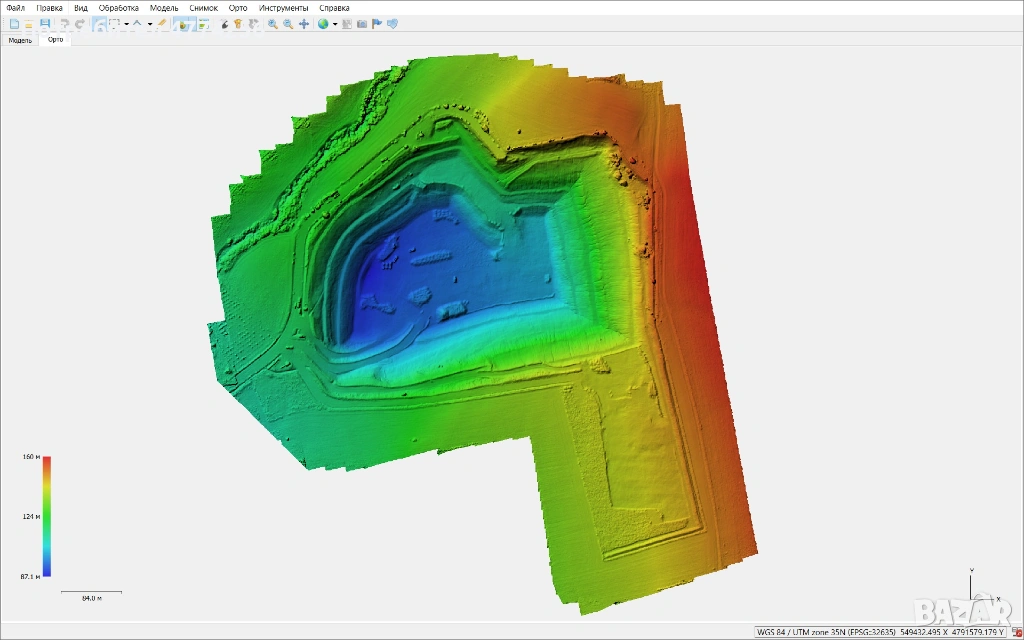Viewport: 1024px width, 640px height.
Task: Click the camera icon in toolbar
Action: [361, 24]
